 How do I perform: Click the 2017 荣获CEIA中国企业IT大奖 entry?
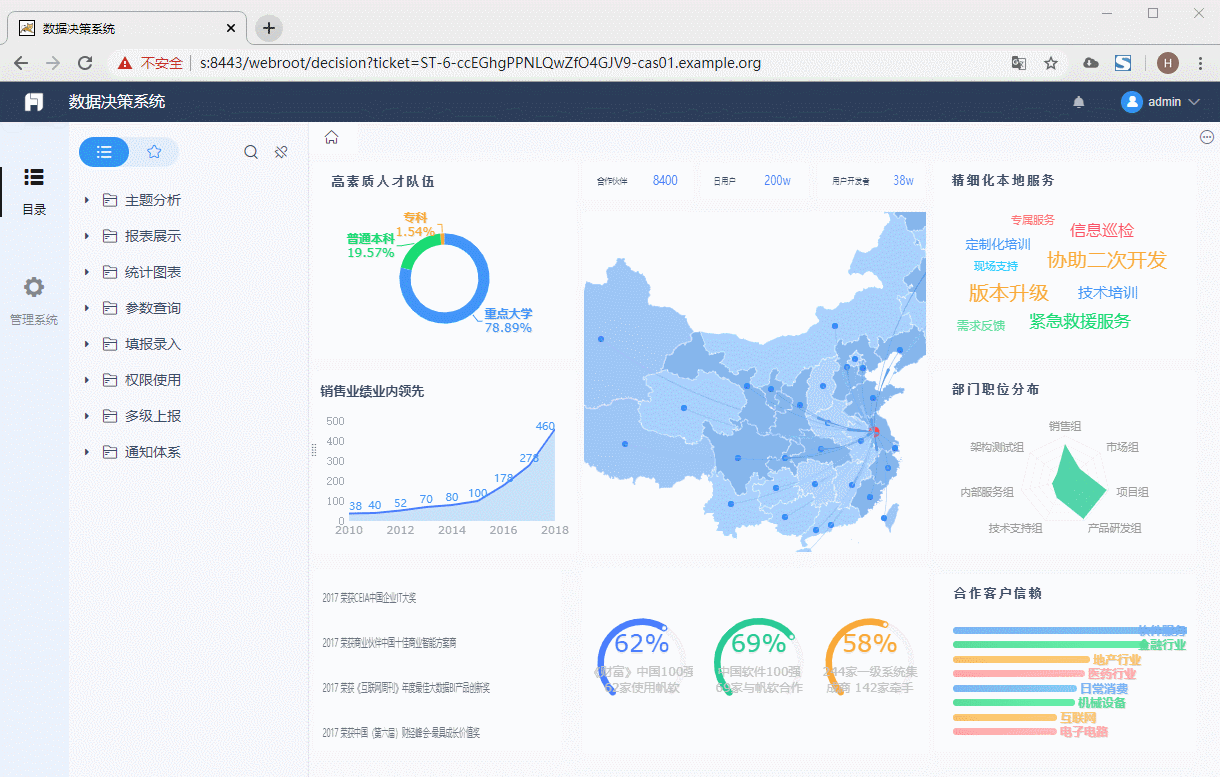[369, 598]
